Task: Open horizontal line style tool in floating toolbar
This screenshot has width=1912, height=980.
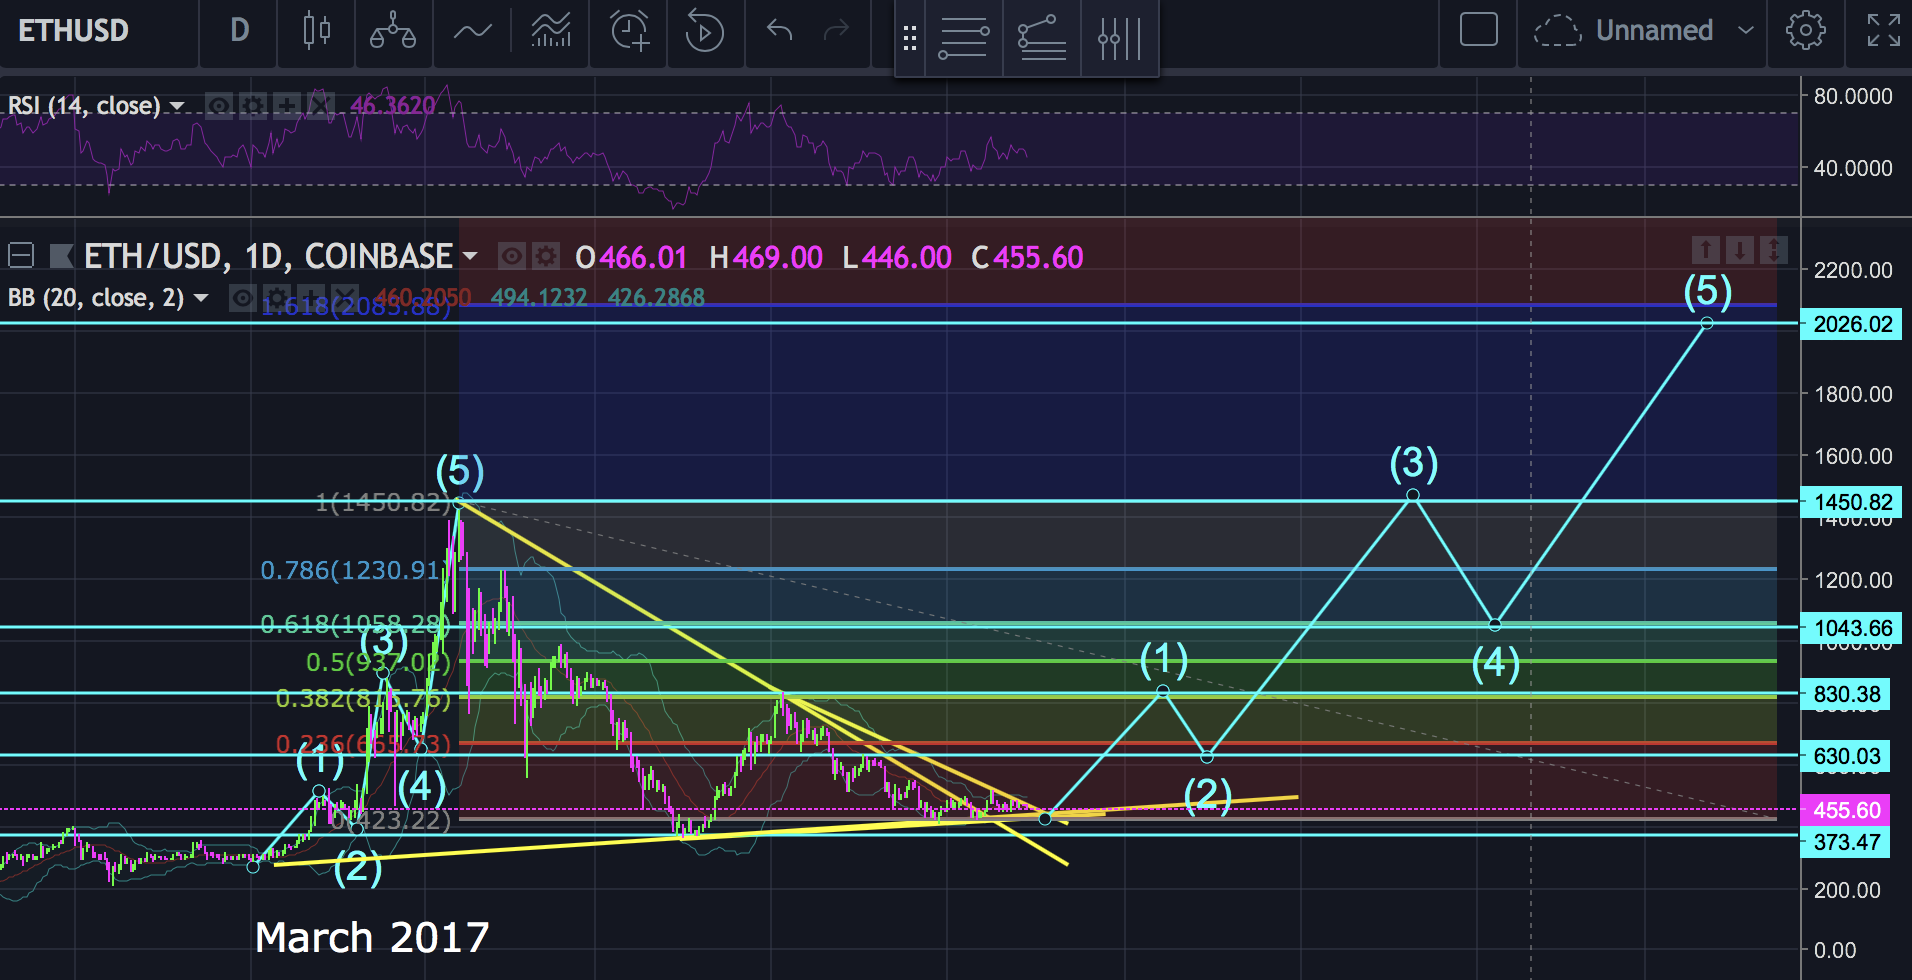Action: click(964, 38)
